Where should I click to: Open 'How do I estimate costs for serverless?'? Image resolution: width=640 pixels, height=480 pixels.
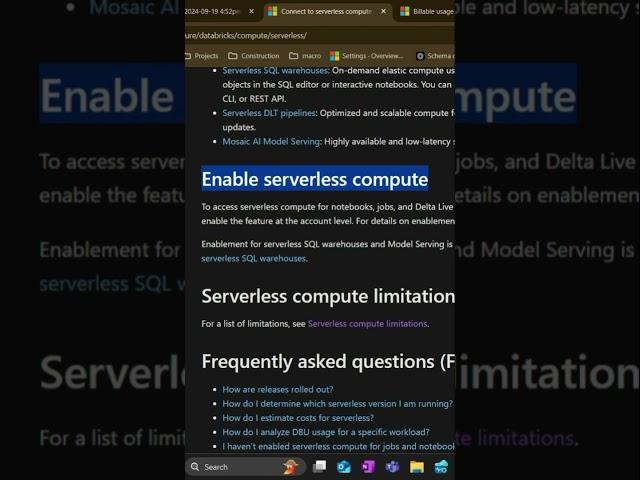click(298, 418)
